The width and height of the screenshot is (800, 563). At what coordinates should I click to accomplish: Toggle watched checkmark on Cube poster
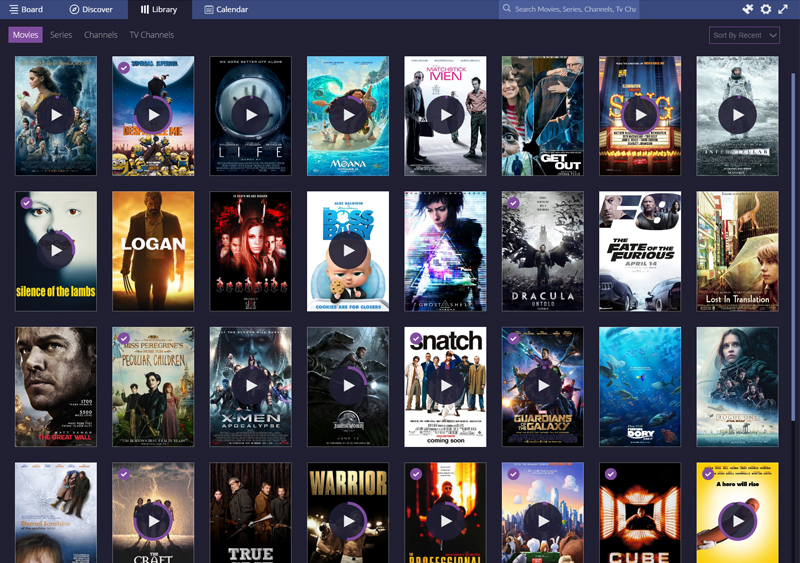pos(610,474)
